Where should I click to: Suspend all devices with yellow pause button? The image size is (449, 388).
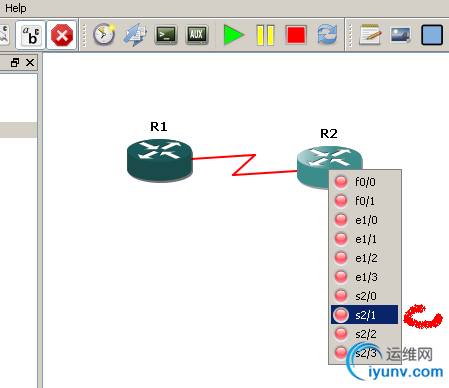[265, 35]
